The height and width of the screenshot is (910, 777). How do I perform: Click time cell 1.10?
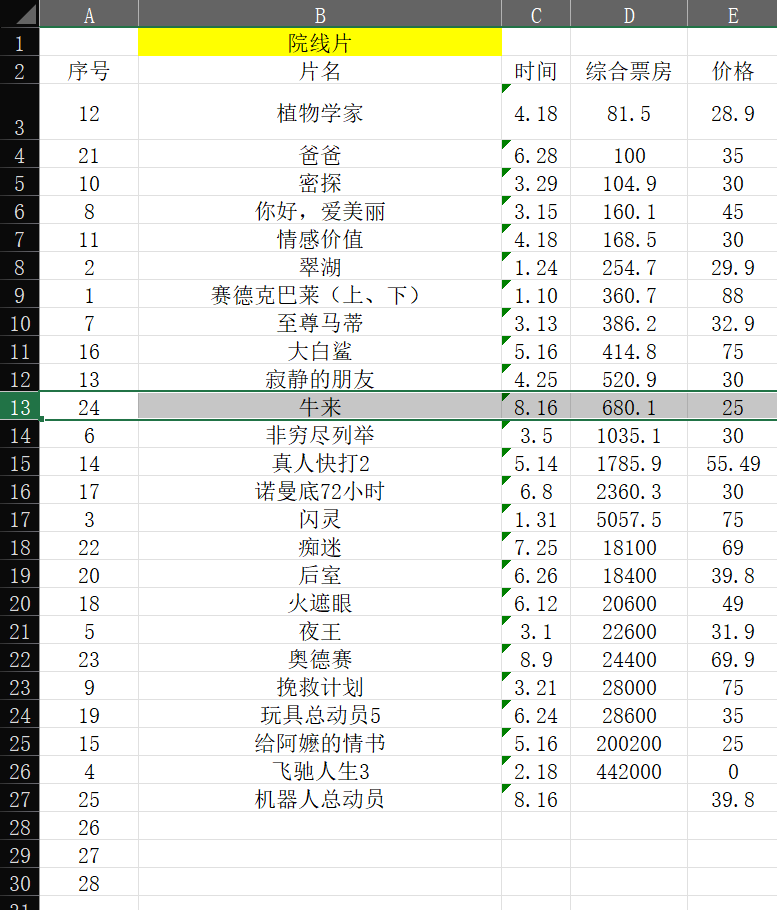pos(536,295)
